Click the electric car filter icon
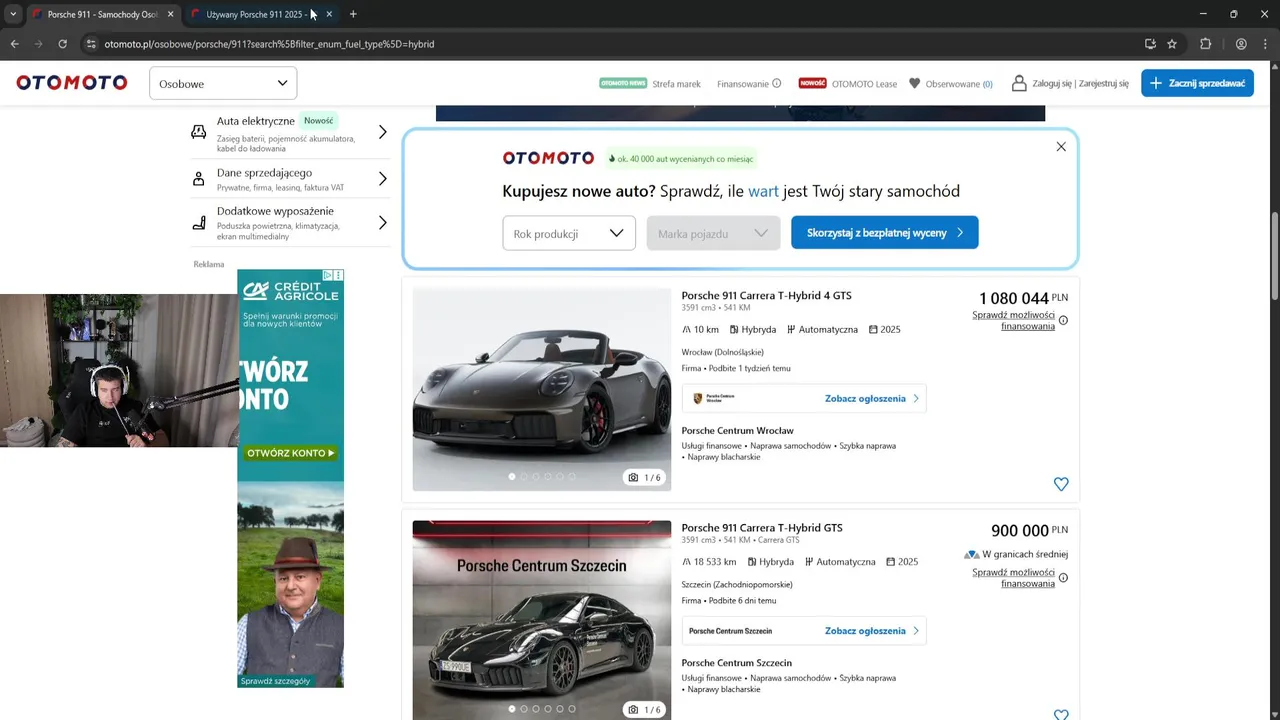Image resolution: width=1280 pixels, height=720 pixels. (199, 131)
